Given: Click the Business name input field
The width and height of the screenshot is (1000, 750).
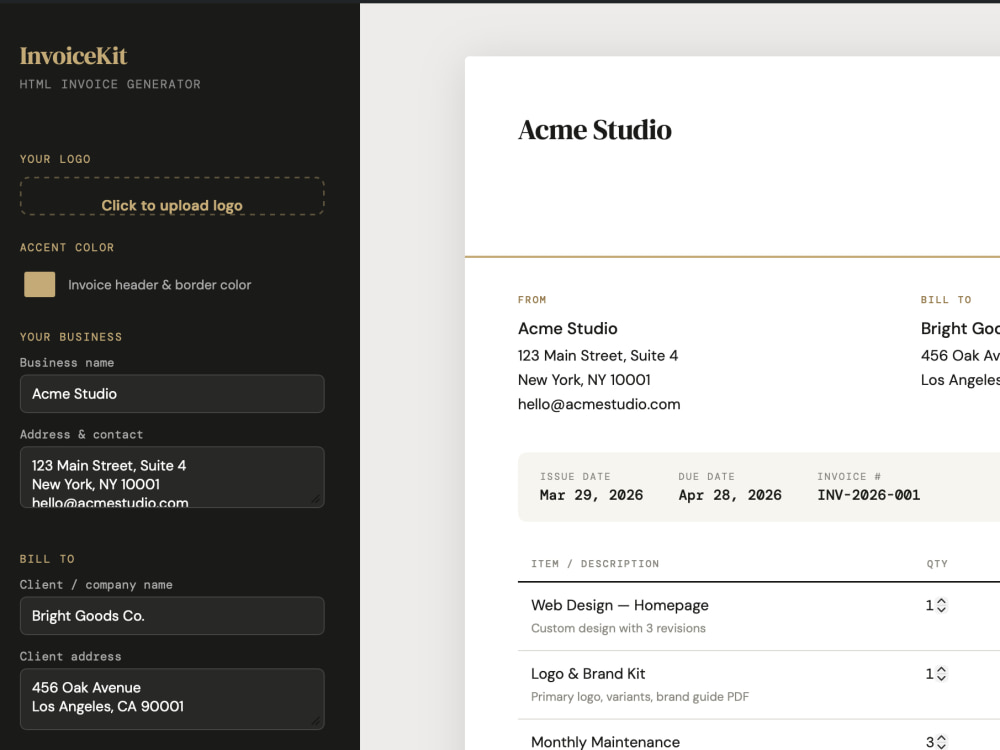Looking at the screenshot, I should tap(172, 393).
